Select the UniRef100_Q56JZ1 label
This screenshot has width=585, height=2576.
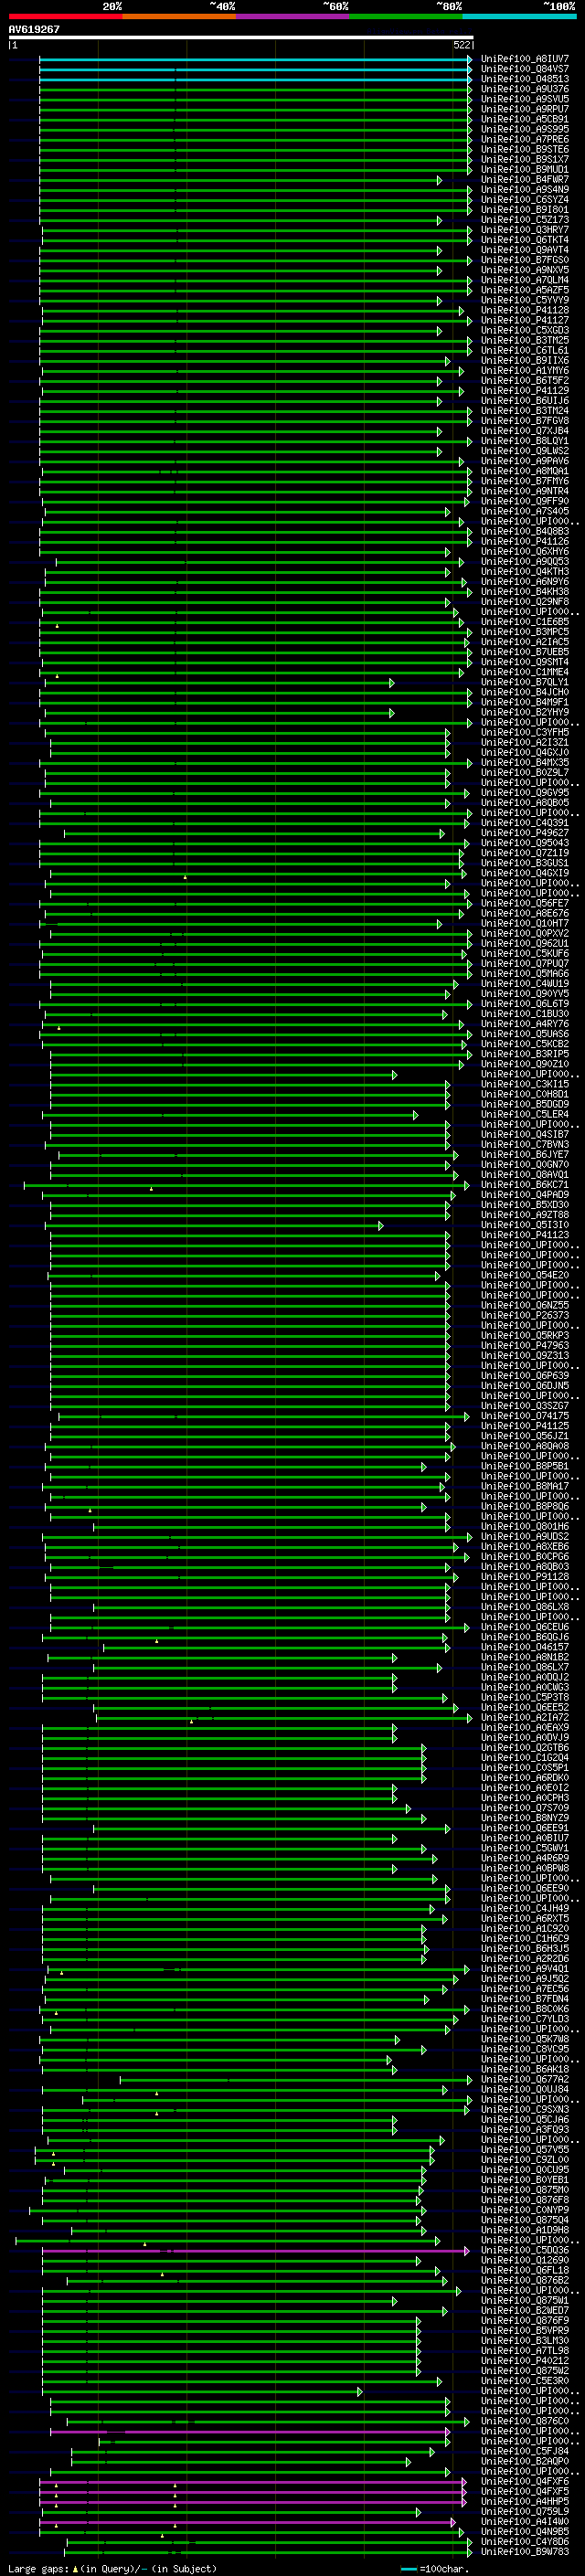(x=525, y=1435)
